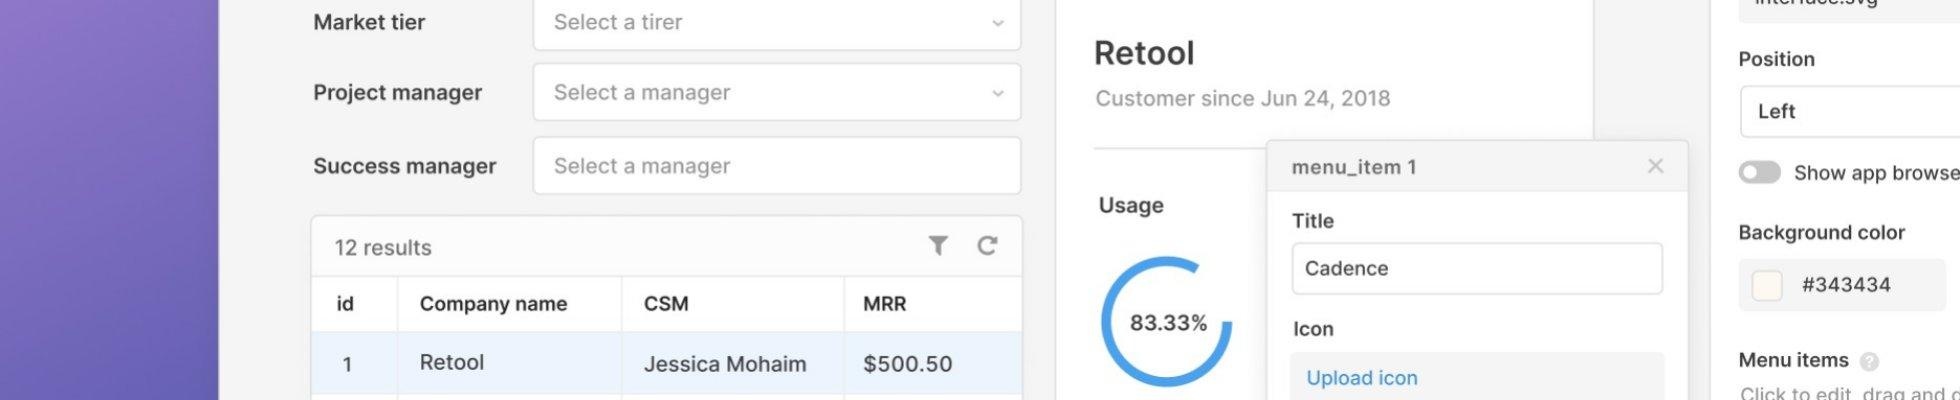Click the Title field containing Cadence
The height and width of the screenshot is (400, 1960).
click(1476, 269)
